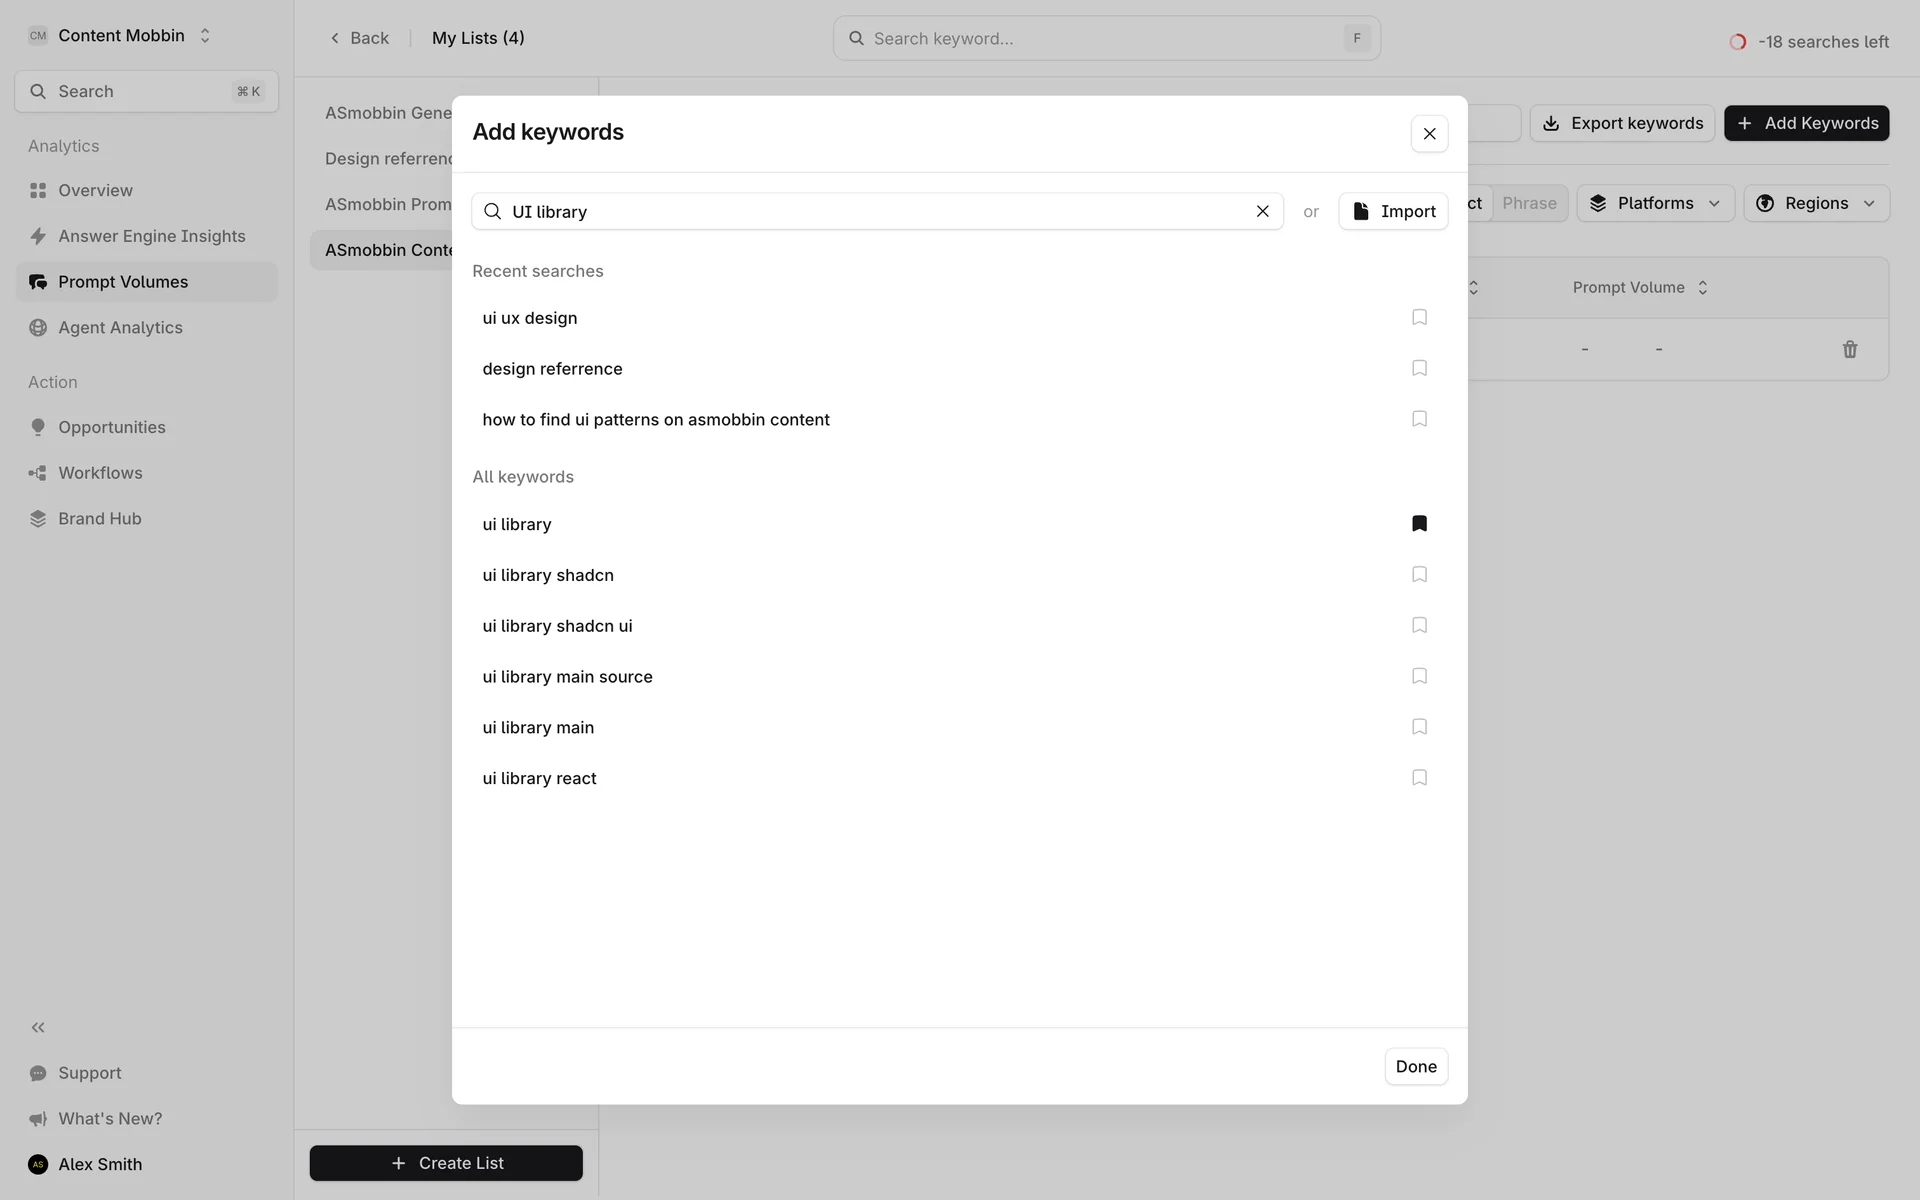
Task: Close the Add keywords dialog
Action: (x=1429, y=134)
